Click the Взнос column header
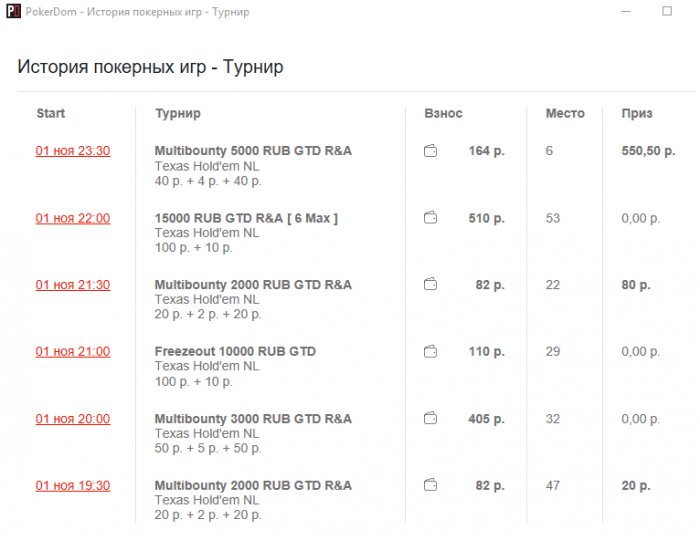The height and width of the screenshot is (540, 700). tap(444, 114)
